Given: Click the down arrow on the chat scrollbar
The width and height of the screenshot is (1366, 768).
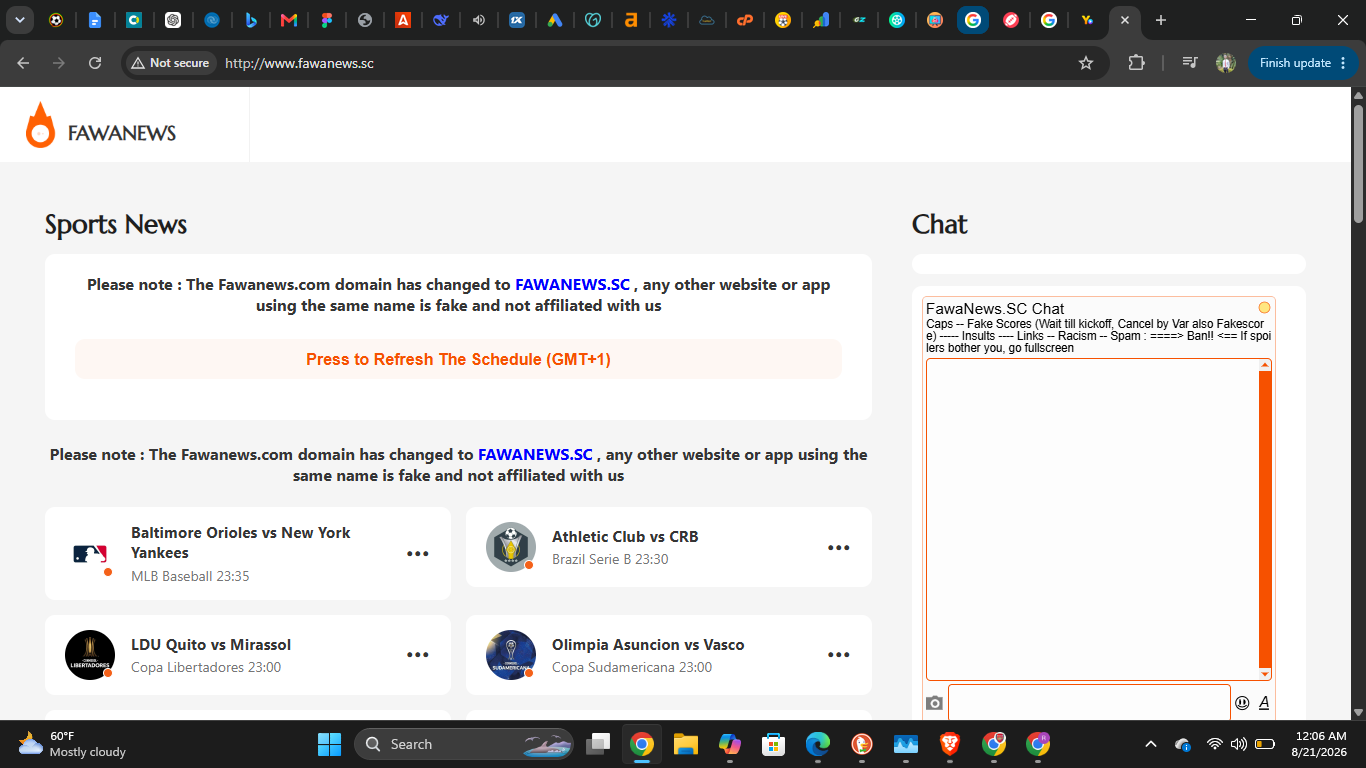Looking at the screenshot, I should (x=1265, y=675).
